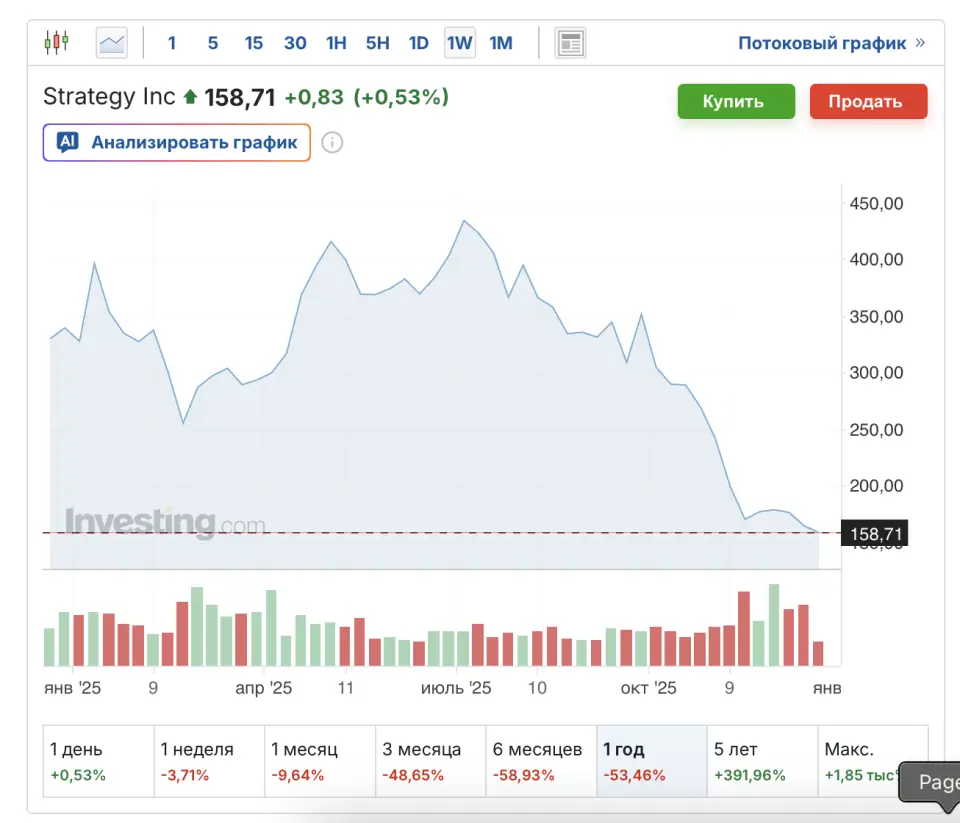The width and height of the screenshot is (960, 823).
Task: Toggle the active 1W weekly timeframe
Action: point(459,43)
